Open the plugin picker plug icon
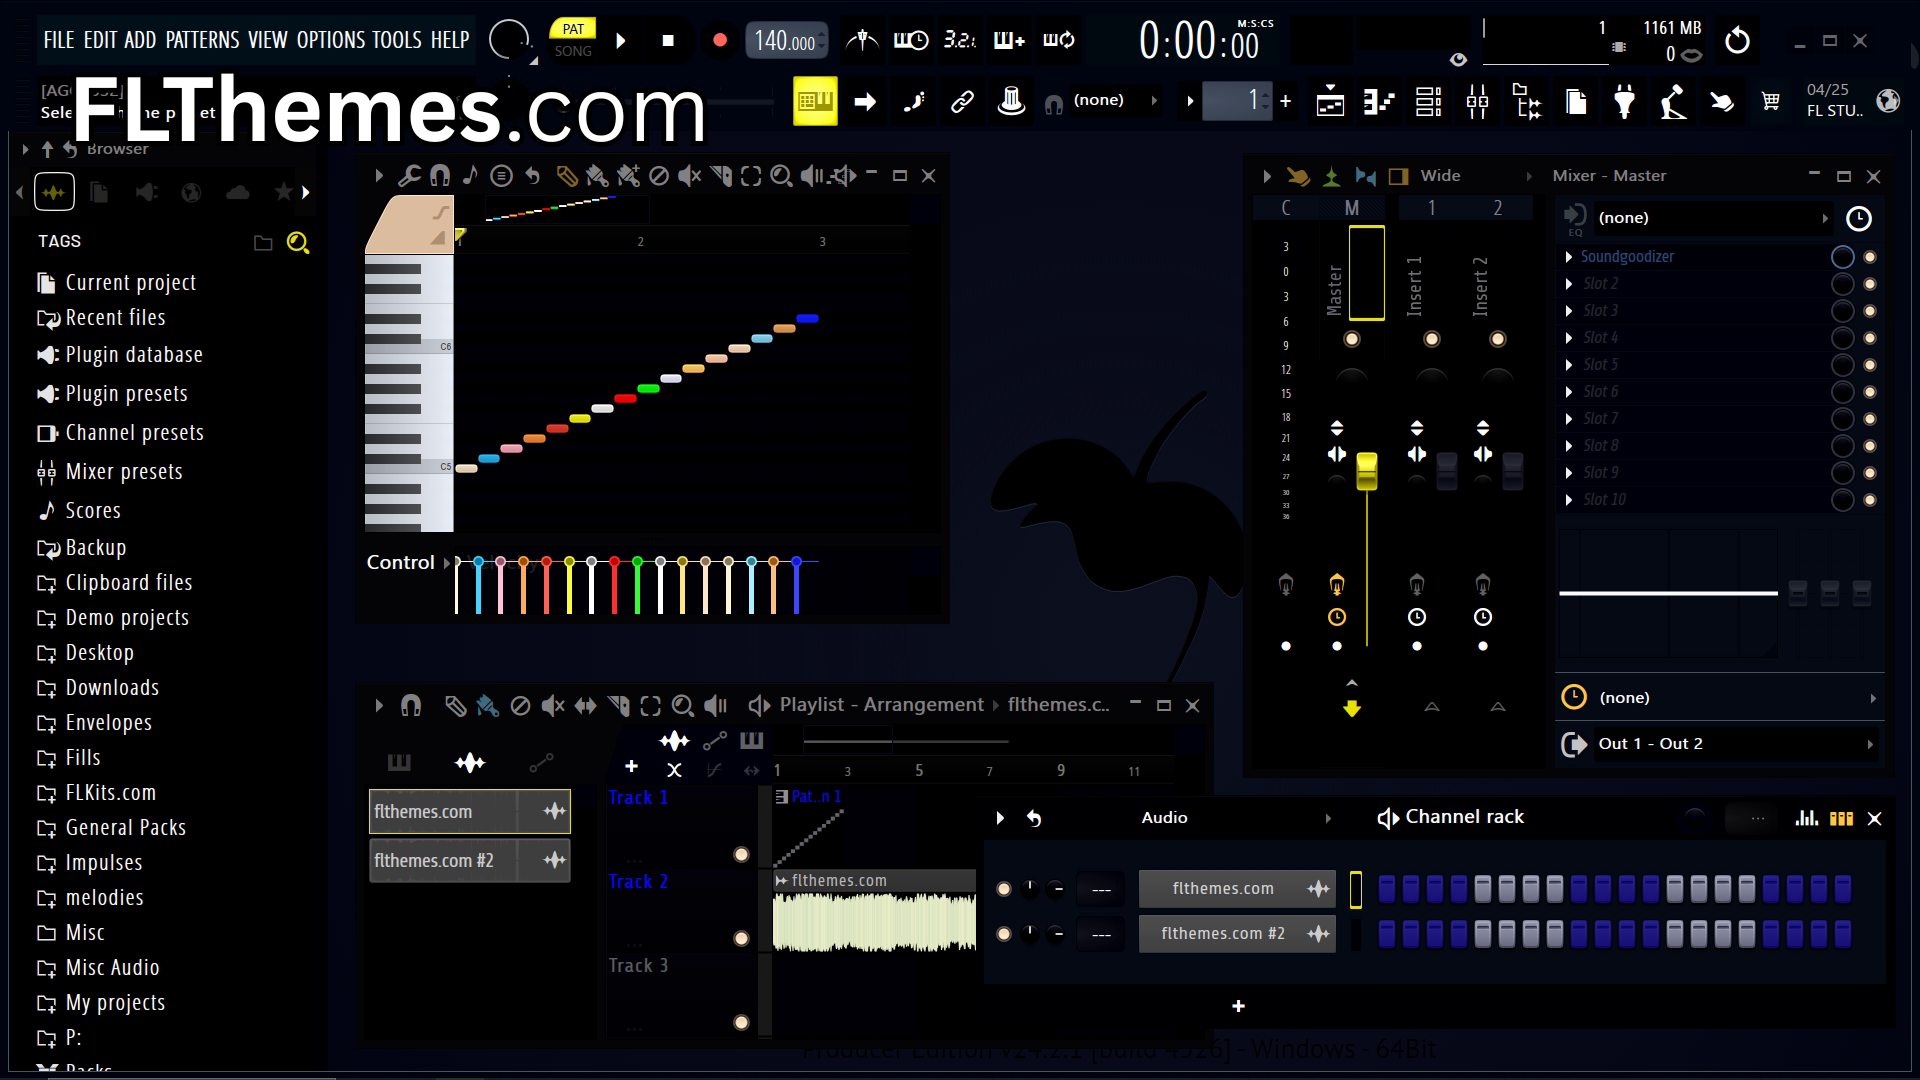 [1625, 101]
